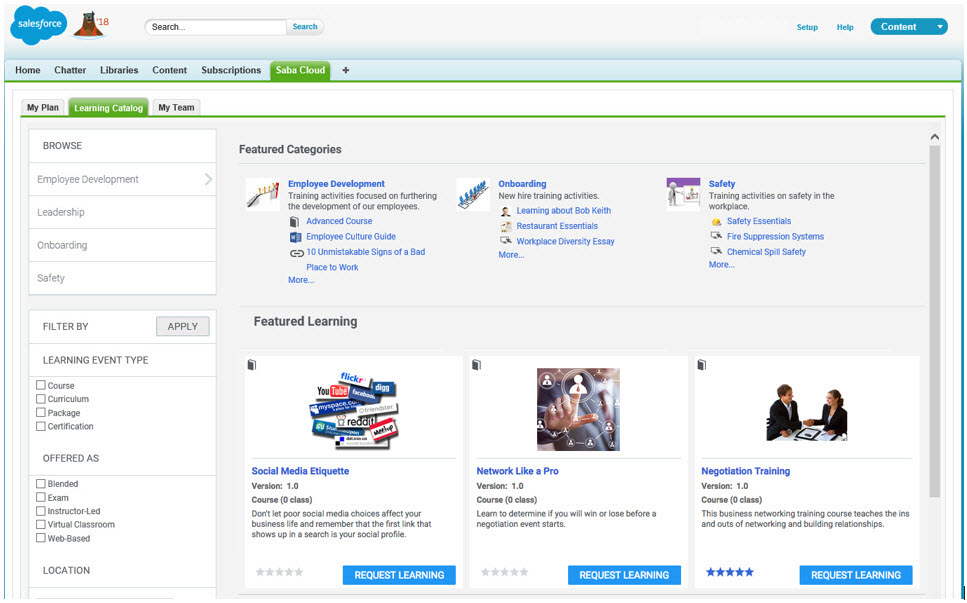
Task: Click the link icon beside 10 Unmistakable Signs
Action: [297, 253]
